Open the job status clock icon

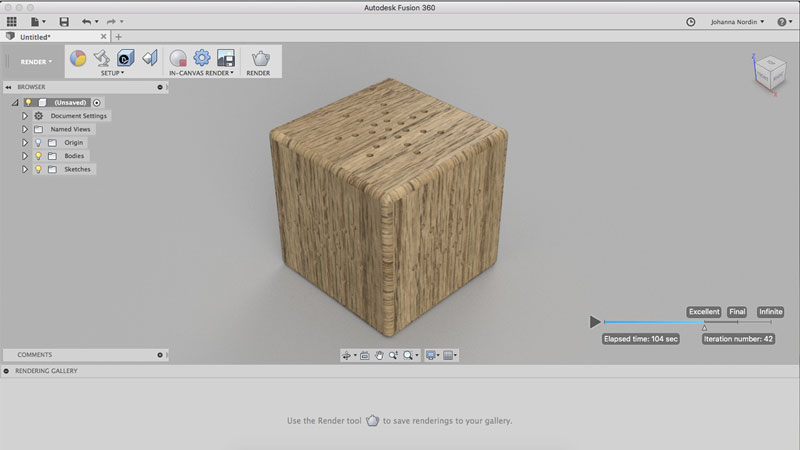click(690, 22)
